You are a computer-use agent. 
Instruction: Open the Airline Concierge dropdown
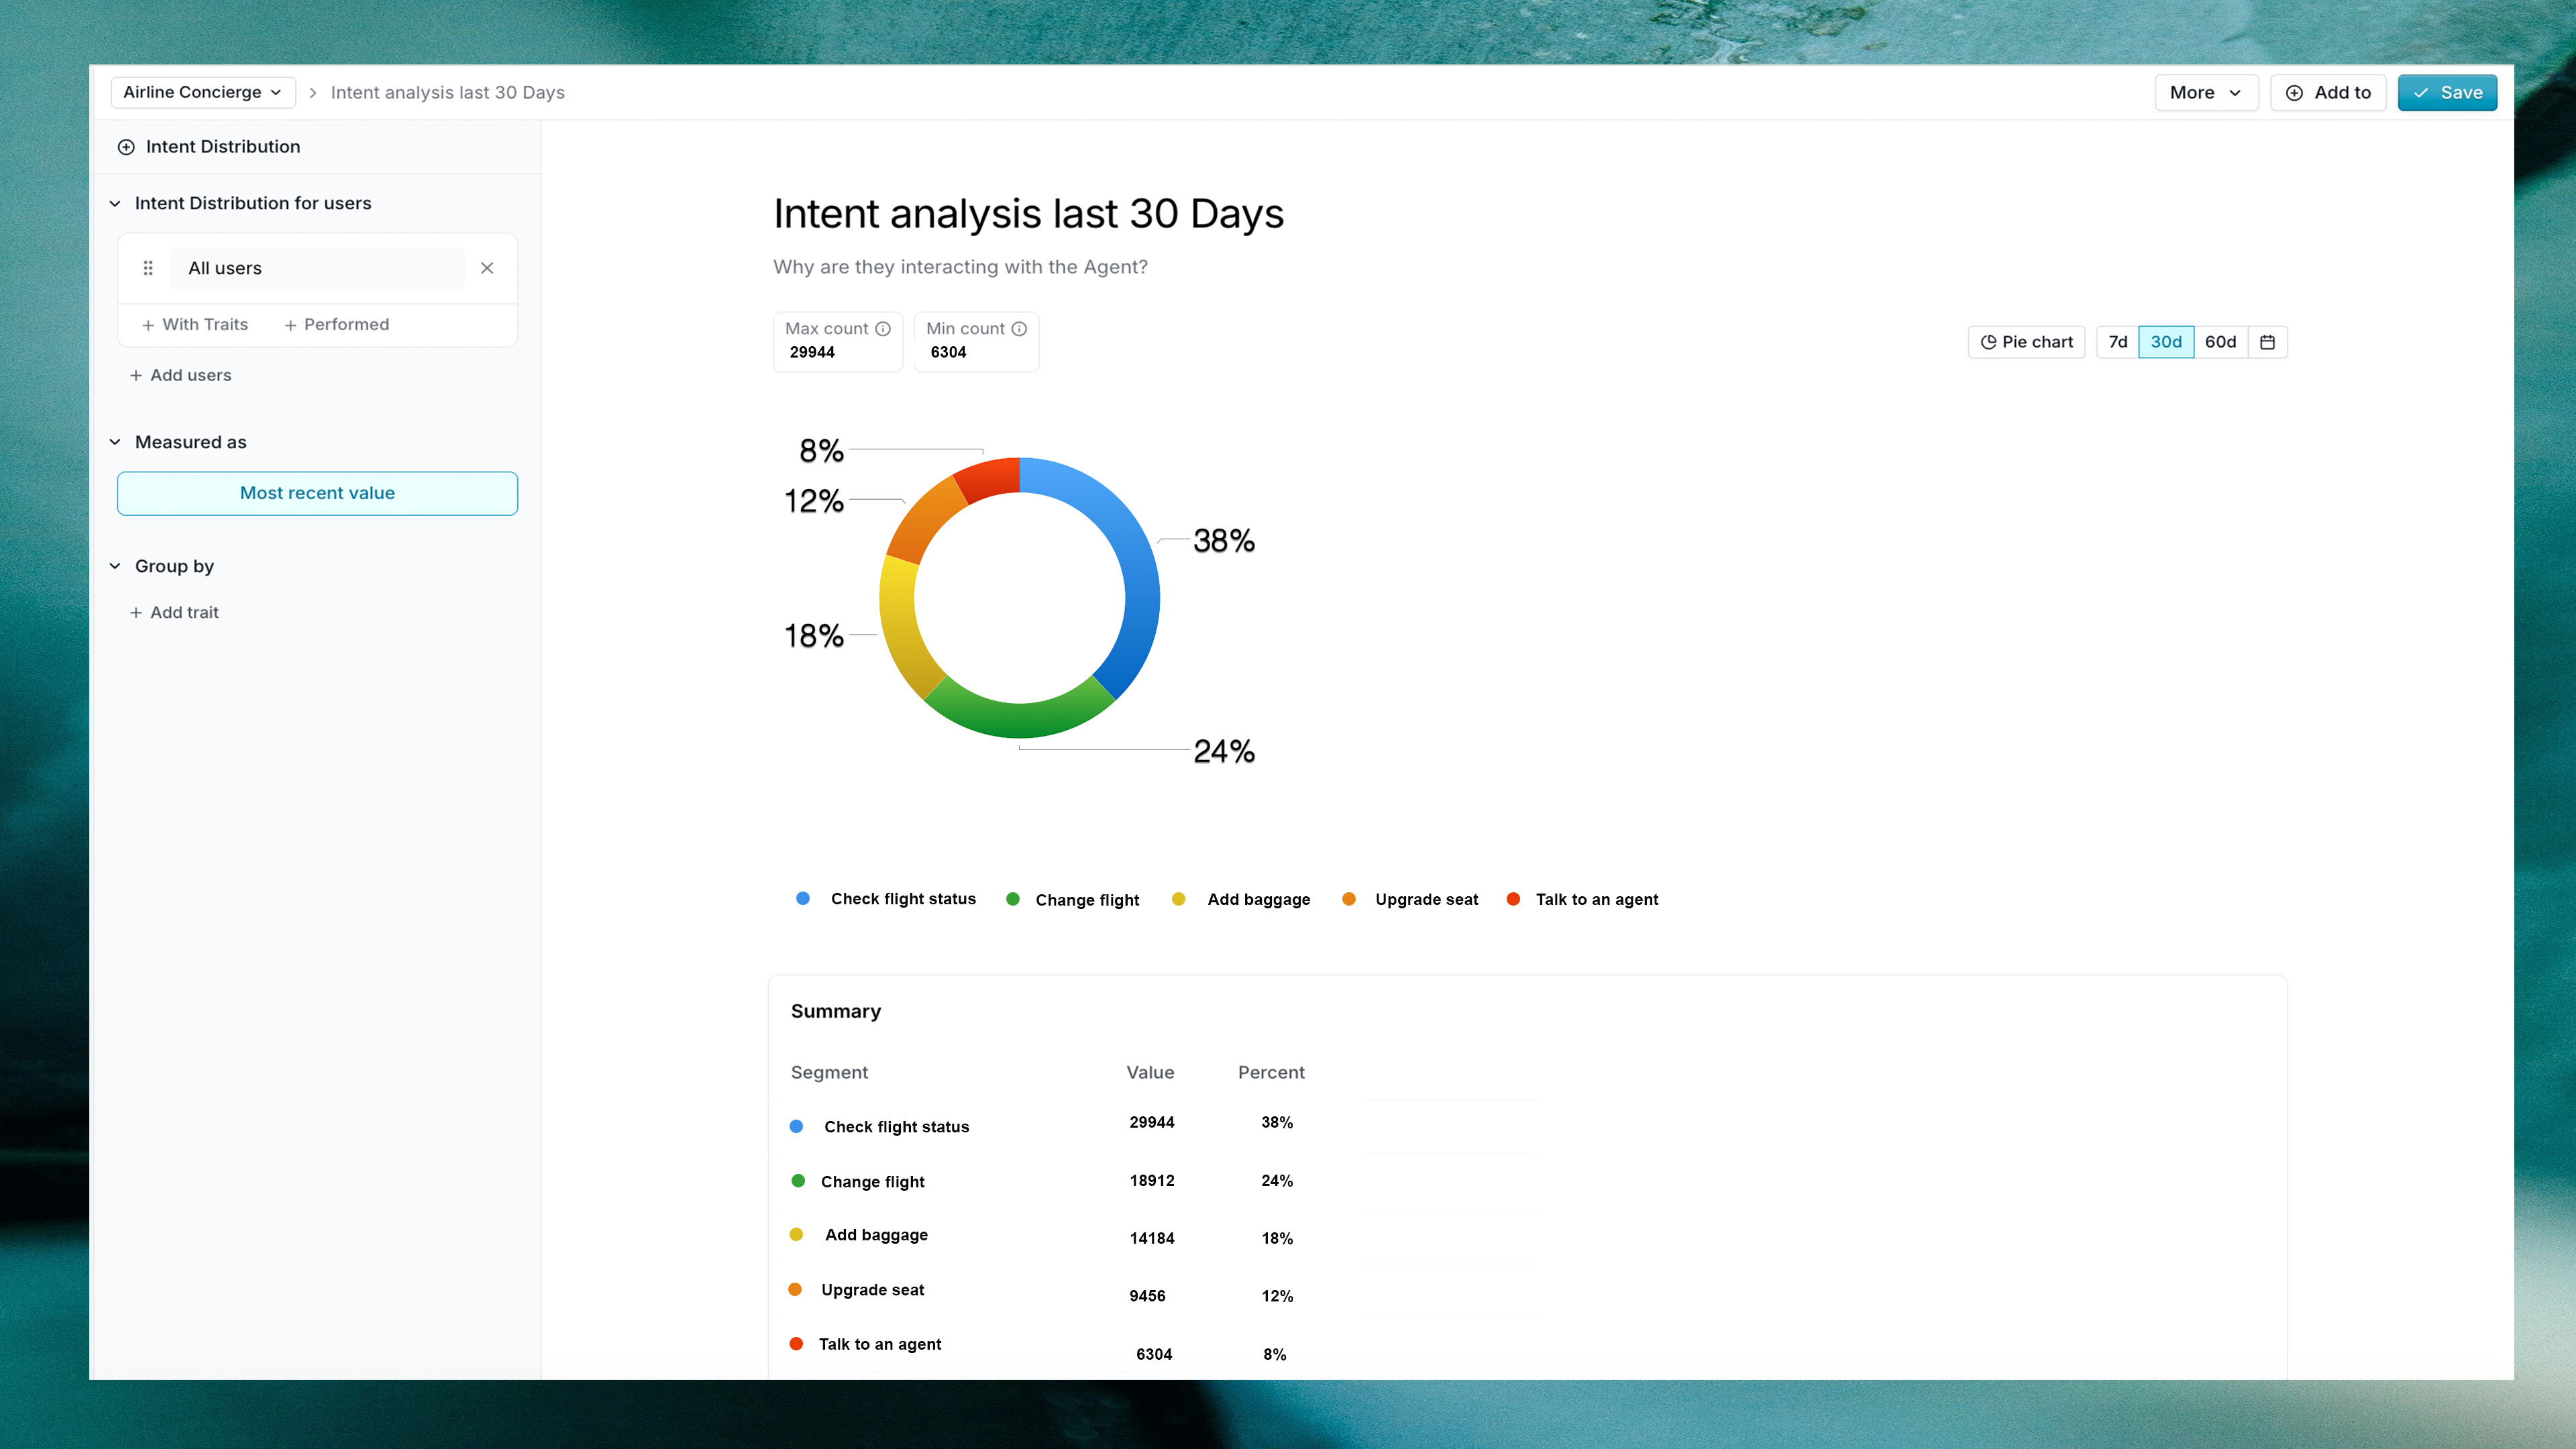[x=202, y=92]
